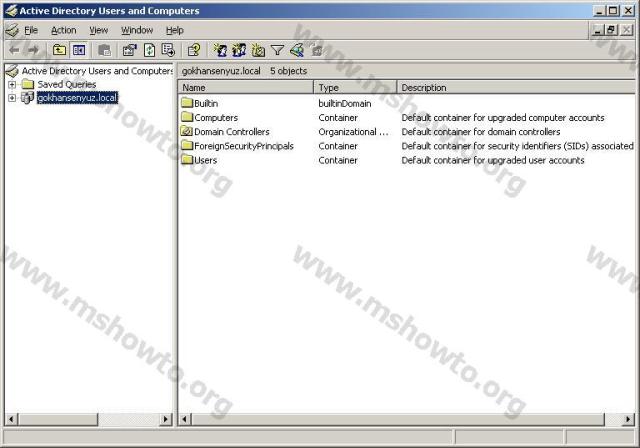The height and width of the screenshot is (448, 640).
Task: Click right arrow of tree pane scrollbar
Action: pos(166,419)
